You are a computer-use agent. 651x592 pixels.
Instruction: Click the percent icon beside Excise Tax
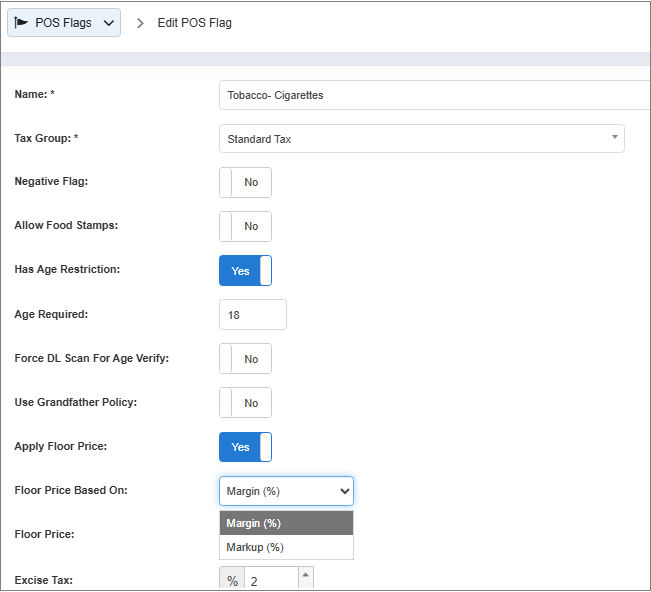(x=232, y=581)
